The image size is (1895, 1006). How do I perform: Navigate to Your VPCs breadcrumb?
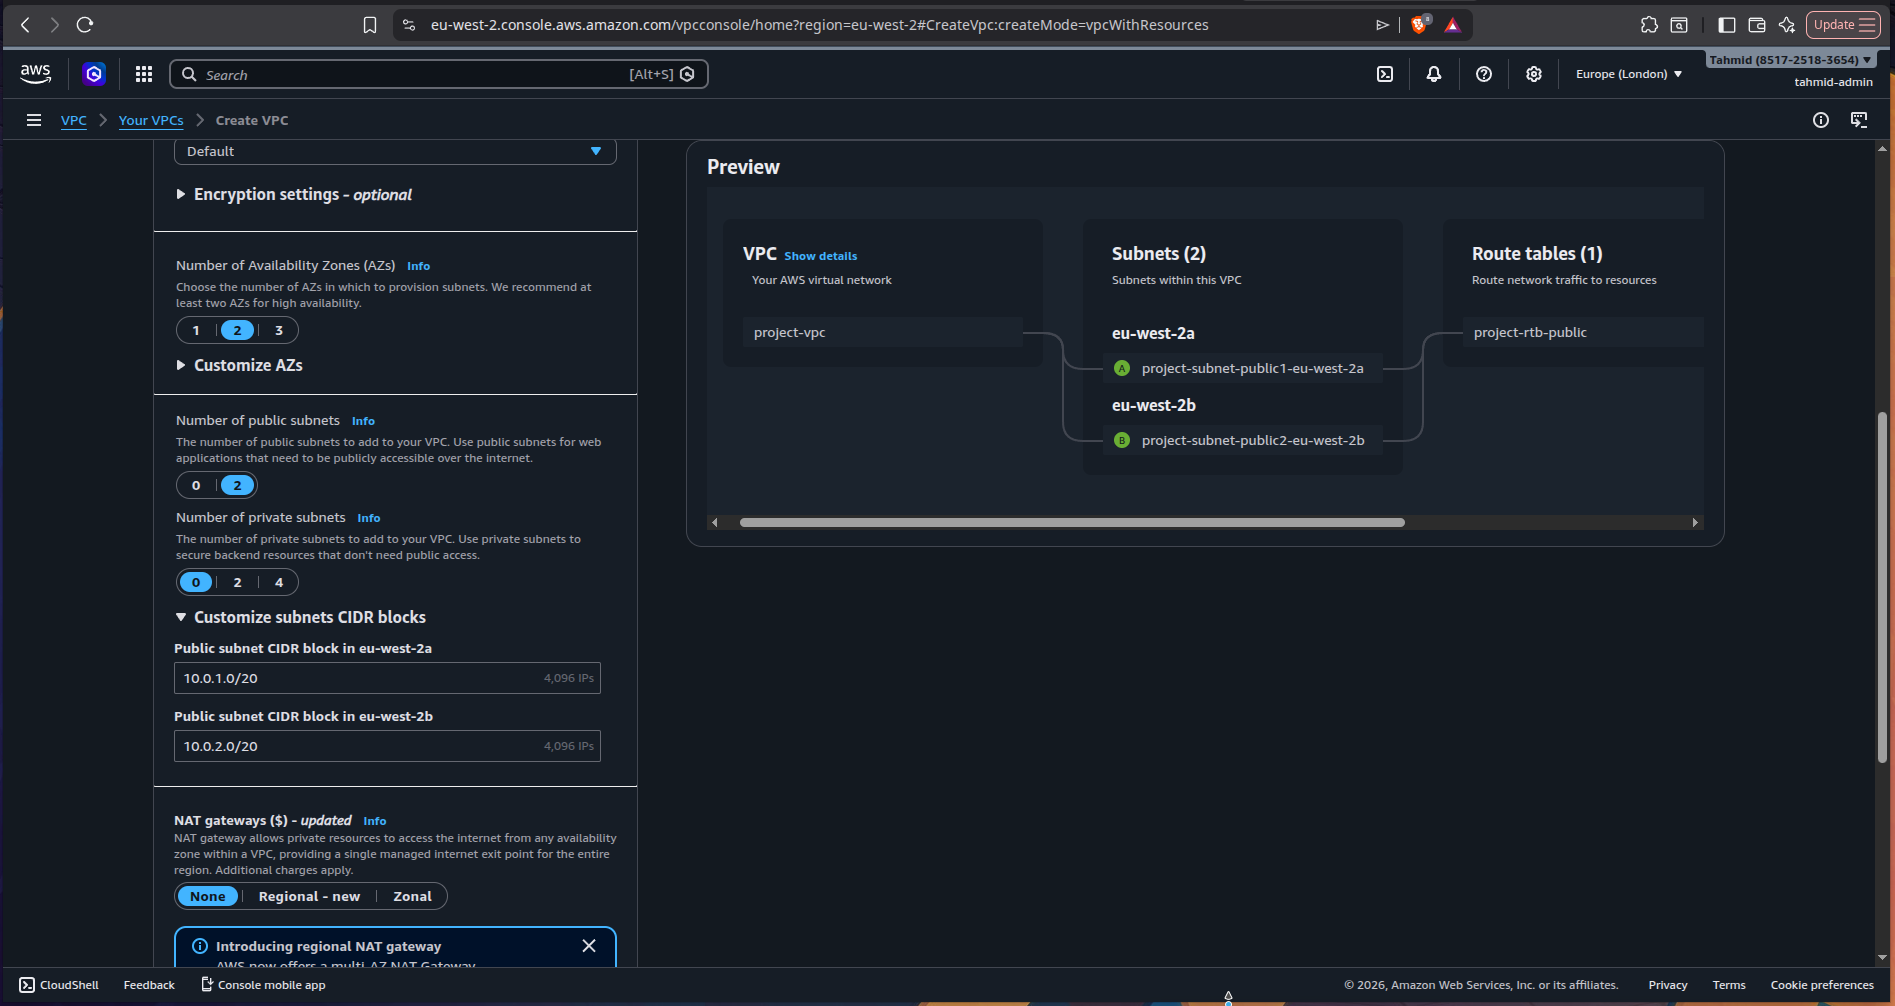coord(151,120)
